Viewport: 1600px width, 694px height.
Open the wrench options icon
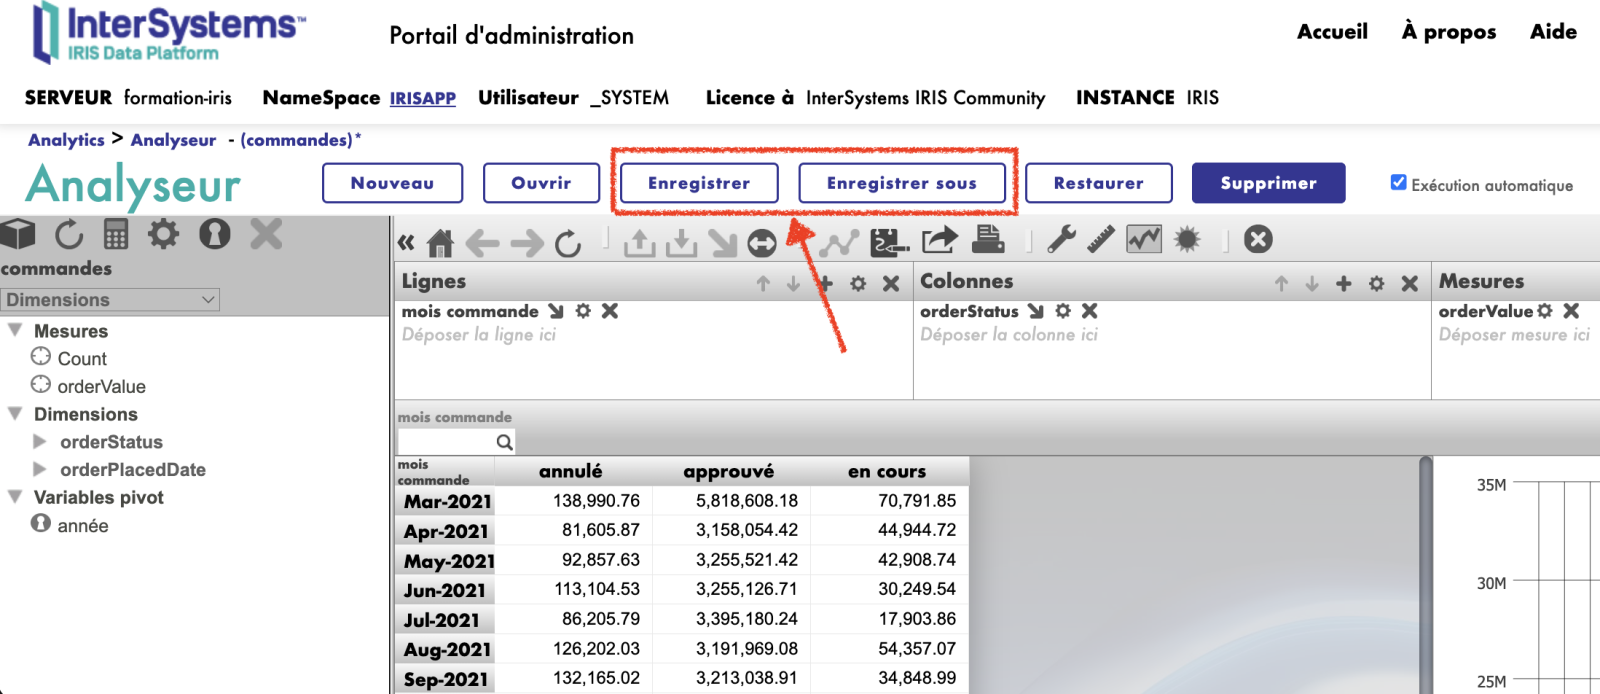coord(1061,240)
